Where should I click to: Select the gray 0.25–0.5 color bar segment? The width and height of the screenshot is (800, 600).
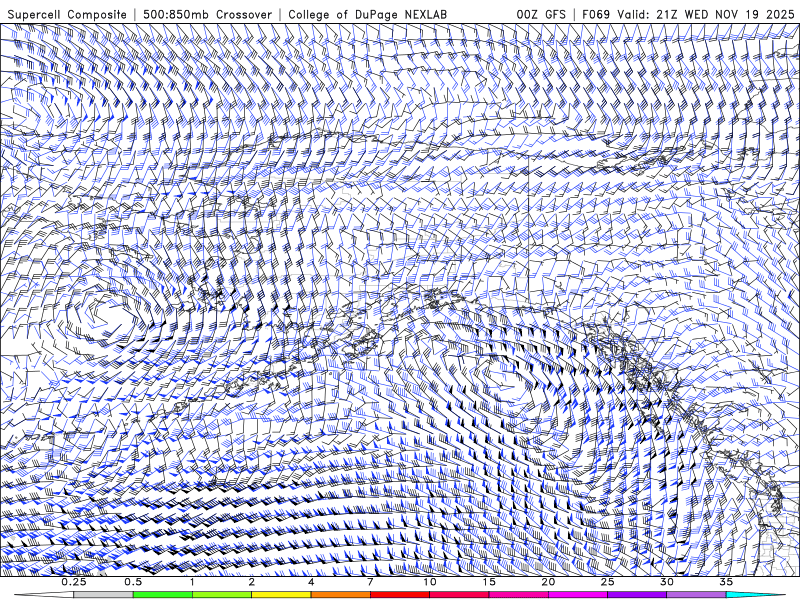click(x=104, y=595)
